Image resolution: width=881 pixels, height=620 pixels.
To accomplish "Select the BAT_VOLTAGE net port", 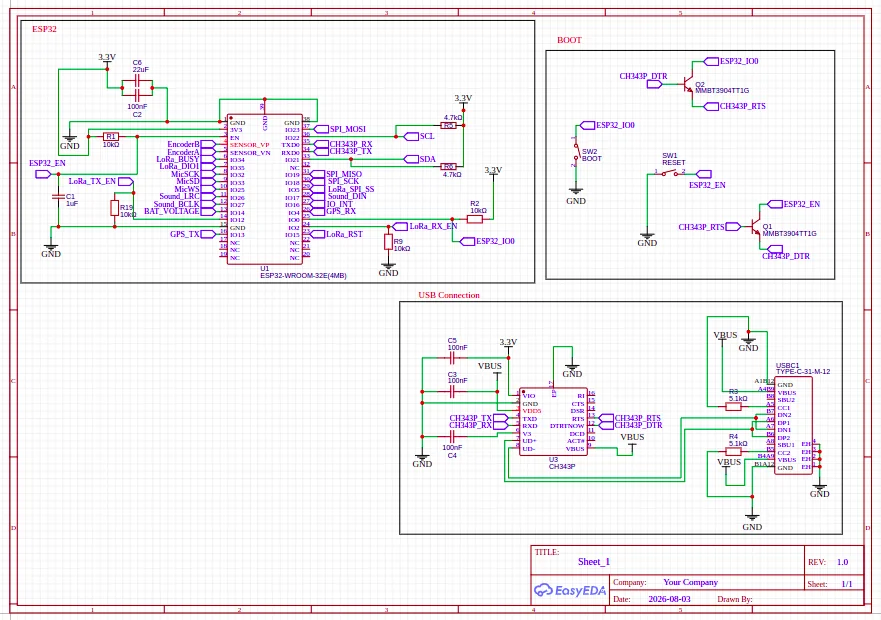I will pos(180,211).
